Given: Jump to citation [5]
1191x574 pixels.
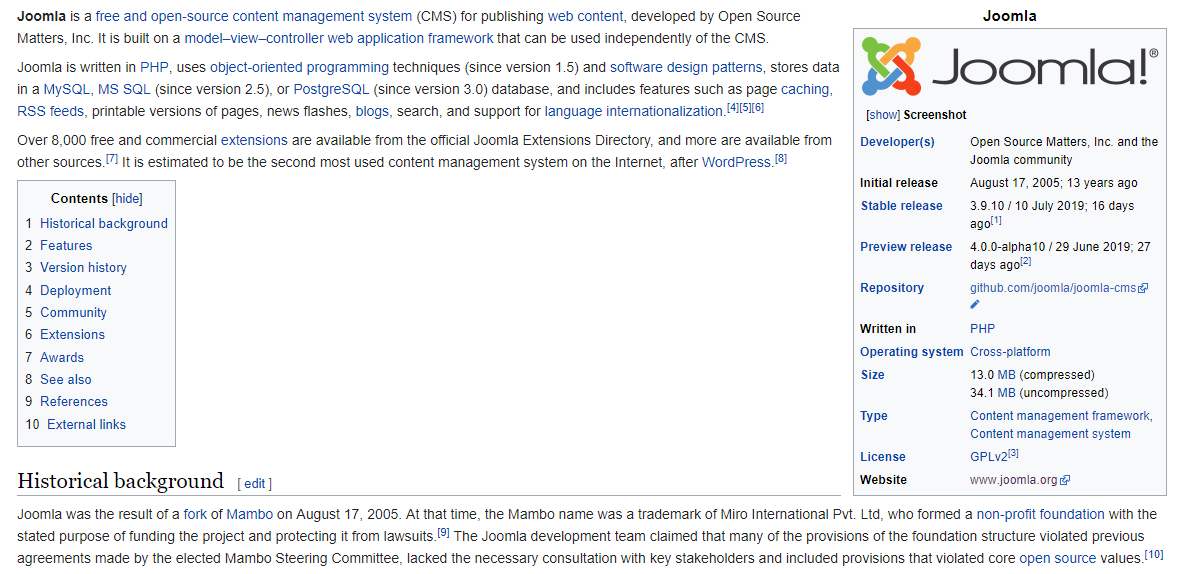Looking at the screenshot, I should (x=745, y=107).
